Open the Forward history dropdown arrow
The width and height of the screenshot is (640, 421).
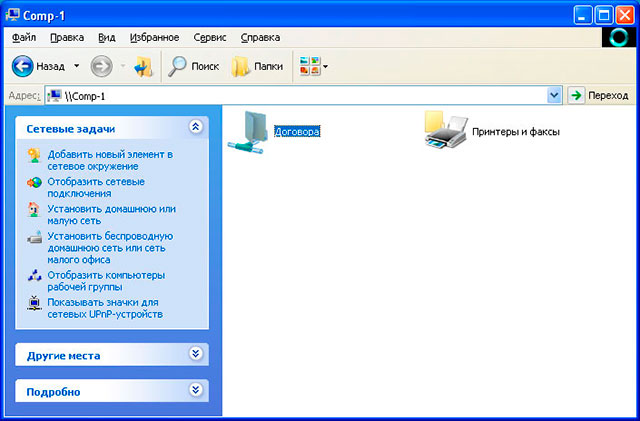[x=123, y=66]
